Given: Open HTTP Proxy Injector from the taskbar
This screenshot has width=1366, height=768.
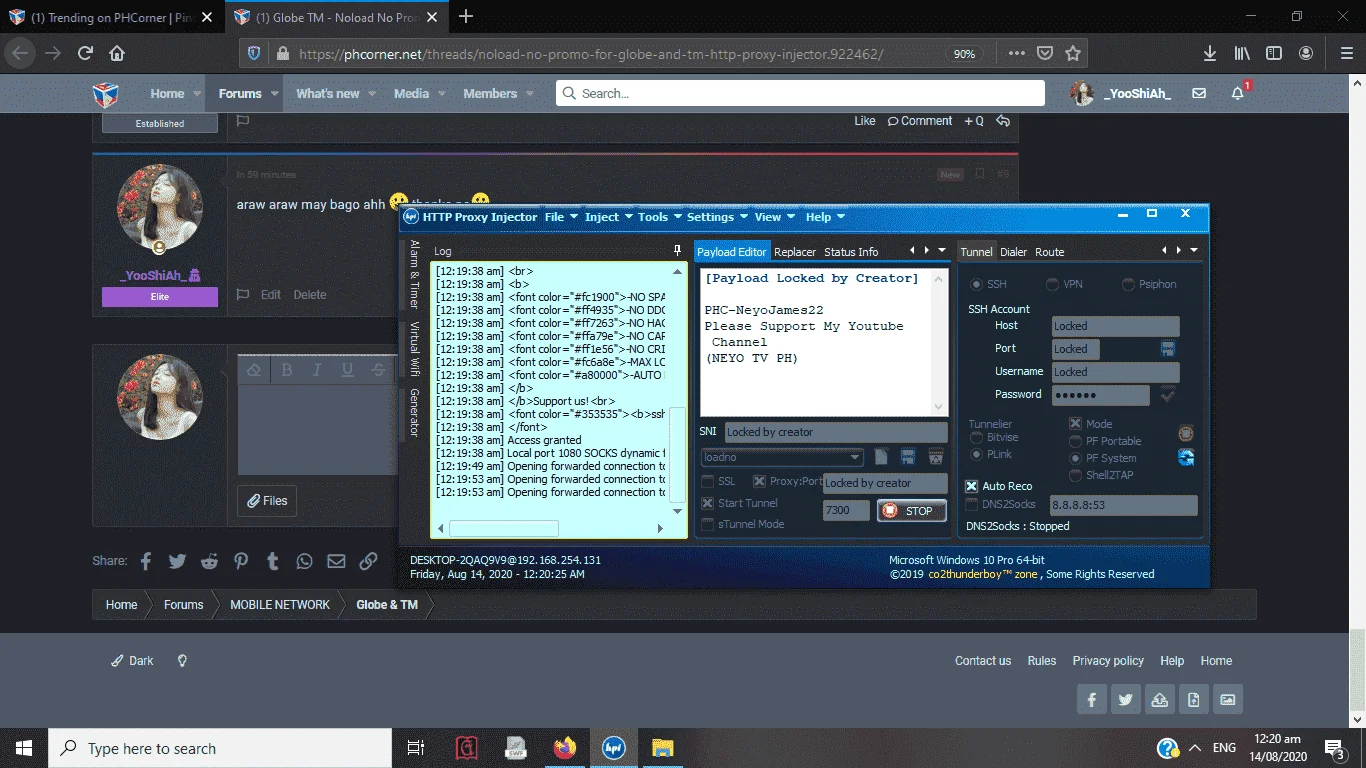Looking at the screenshot, I should (x=614, y=748).
